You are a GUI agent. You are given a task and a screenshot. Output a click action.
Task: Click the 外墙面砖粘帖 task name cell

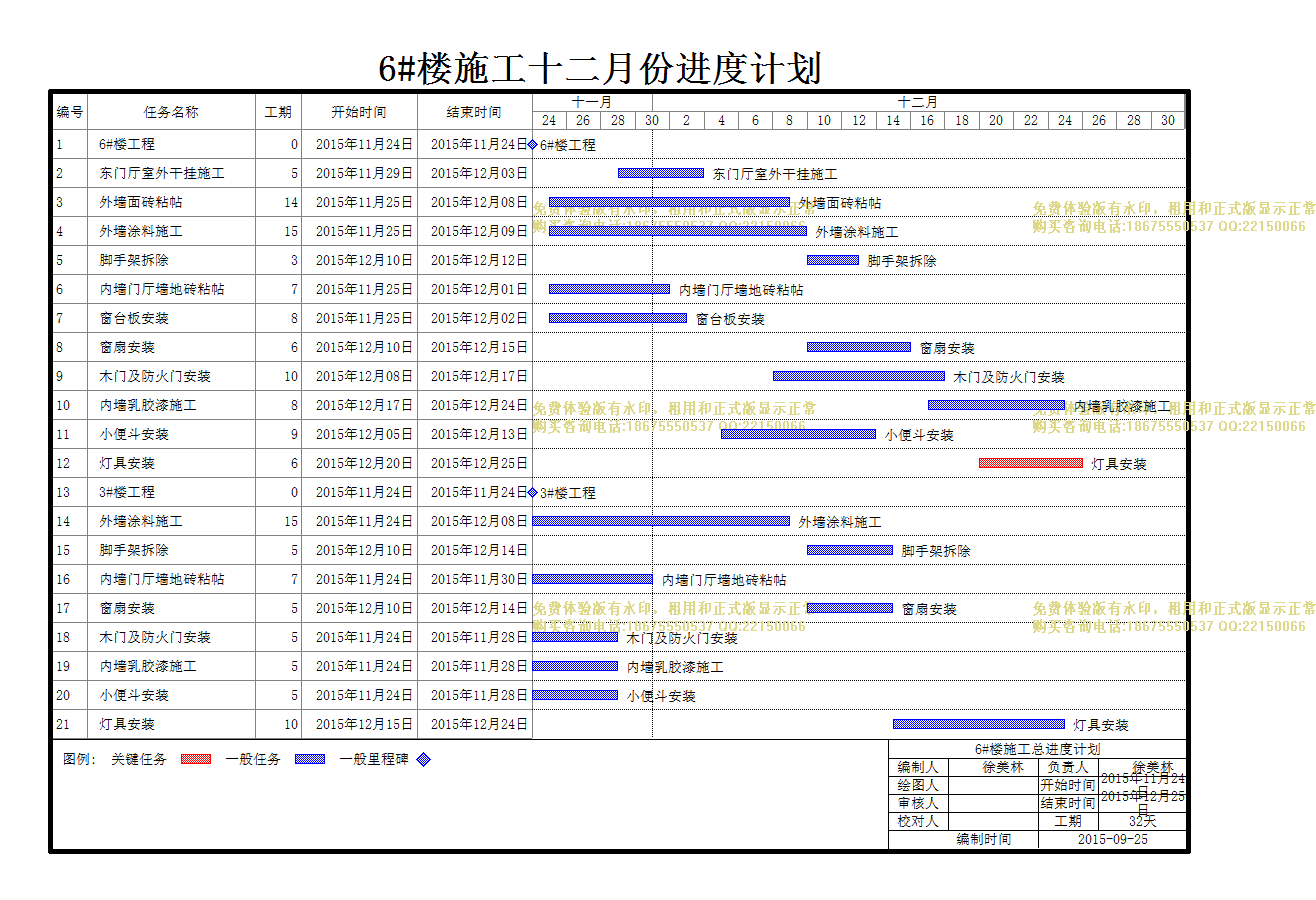click(x=171, y=202)
